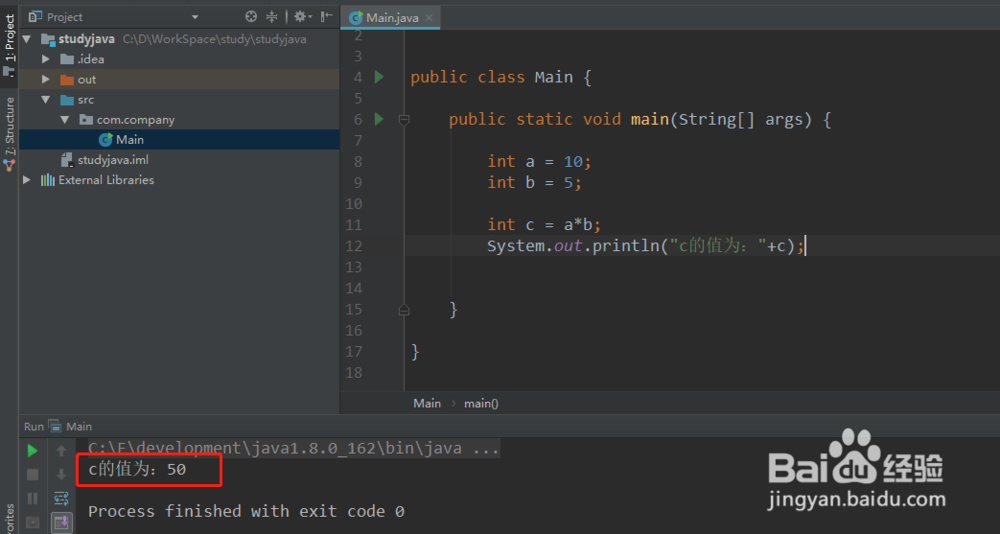Image resolution: width=1000 pixels, height=534 pixels.
Task: Click the Pause output button in Run panel
Action: pyautogui.click(x=33, y=498)
